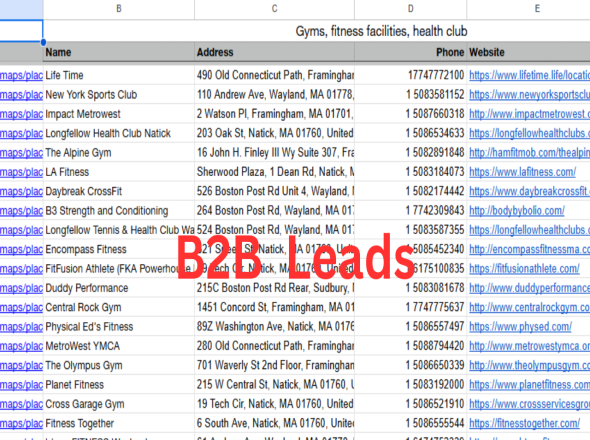Open the LA Fitness website link

coord(522,172)
